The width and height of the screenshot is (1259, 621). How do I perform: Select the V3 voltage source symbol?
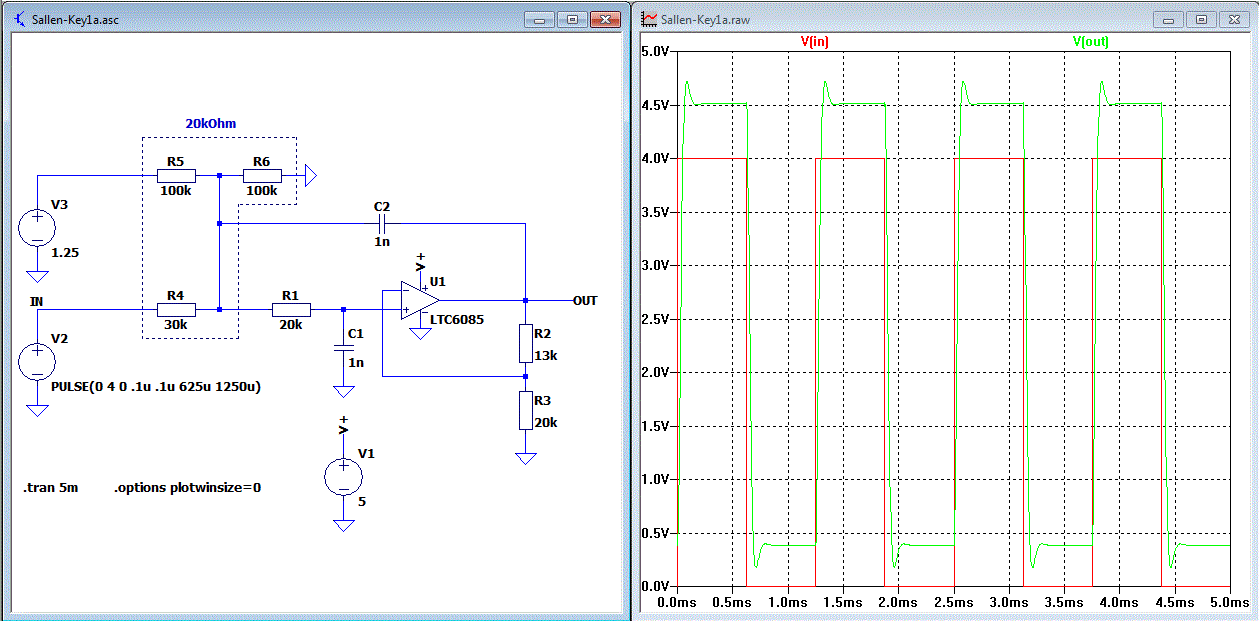38,228
